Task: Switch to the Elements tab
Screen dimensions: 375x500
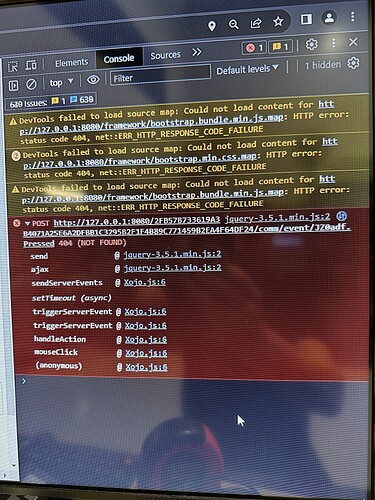Action: [71, 63]
